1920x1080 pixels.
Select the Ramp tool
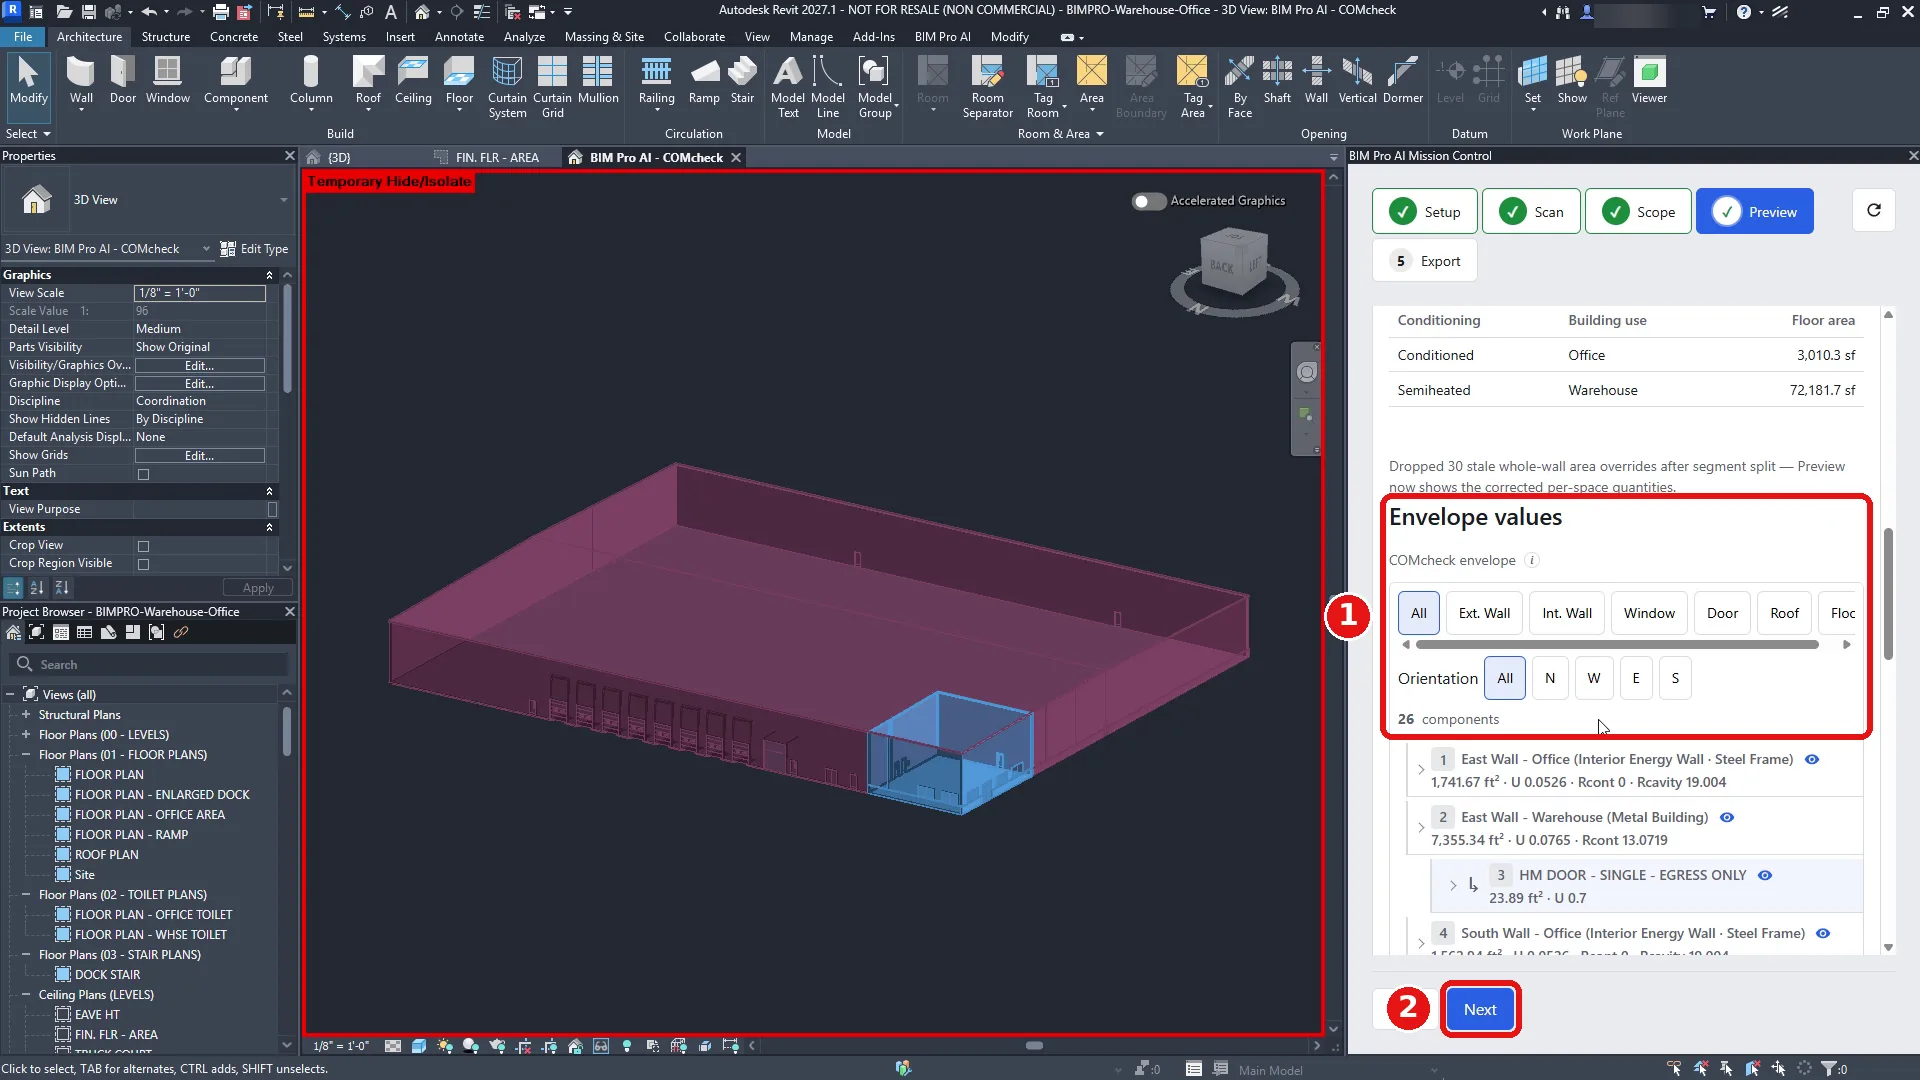pos(704,80)
